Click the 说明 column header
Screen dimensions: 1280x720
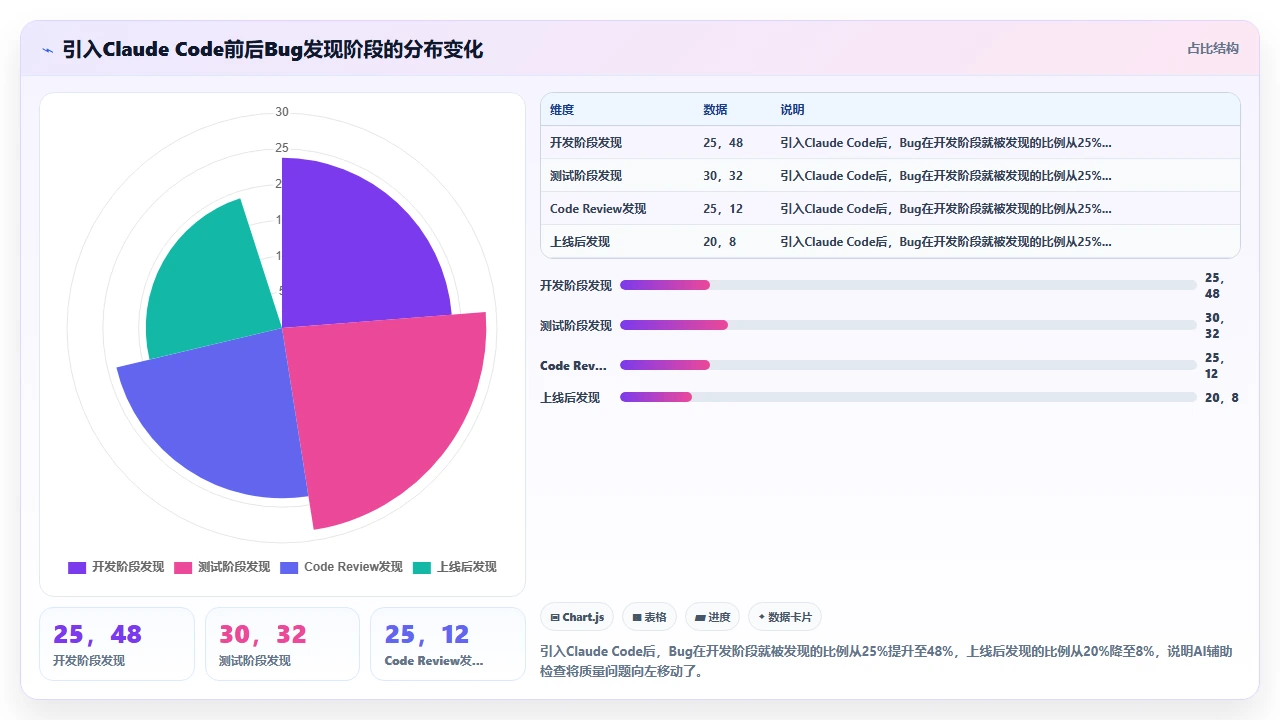pyautogui.click(x=792, y=110)
